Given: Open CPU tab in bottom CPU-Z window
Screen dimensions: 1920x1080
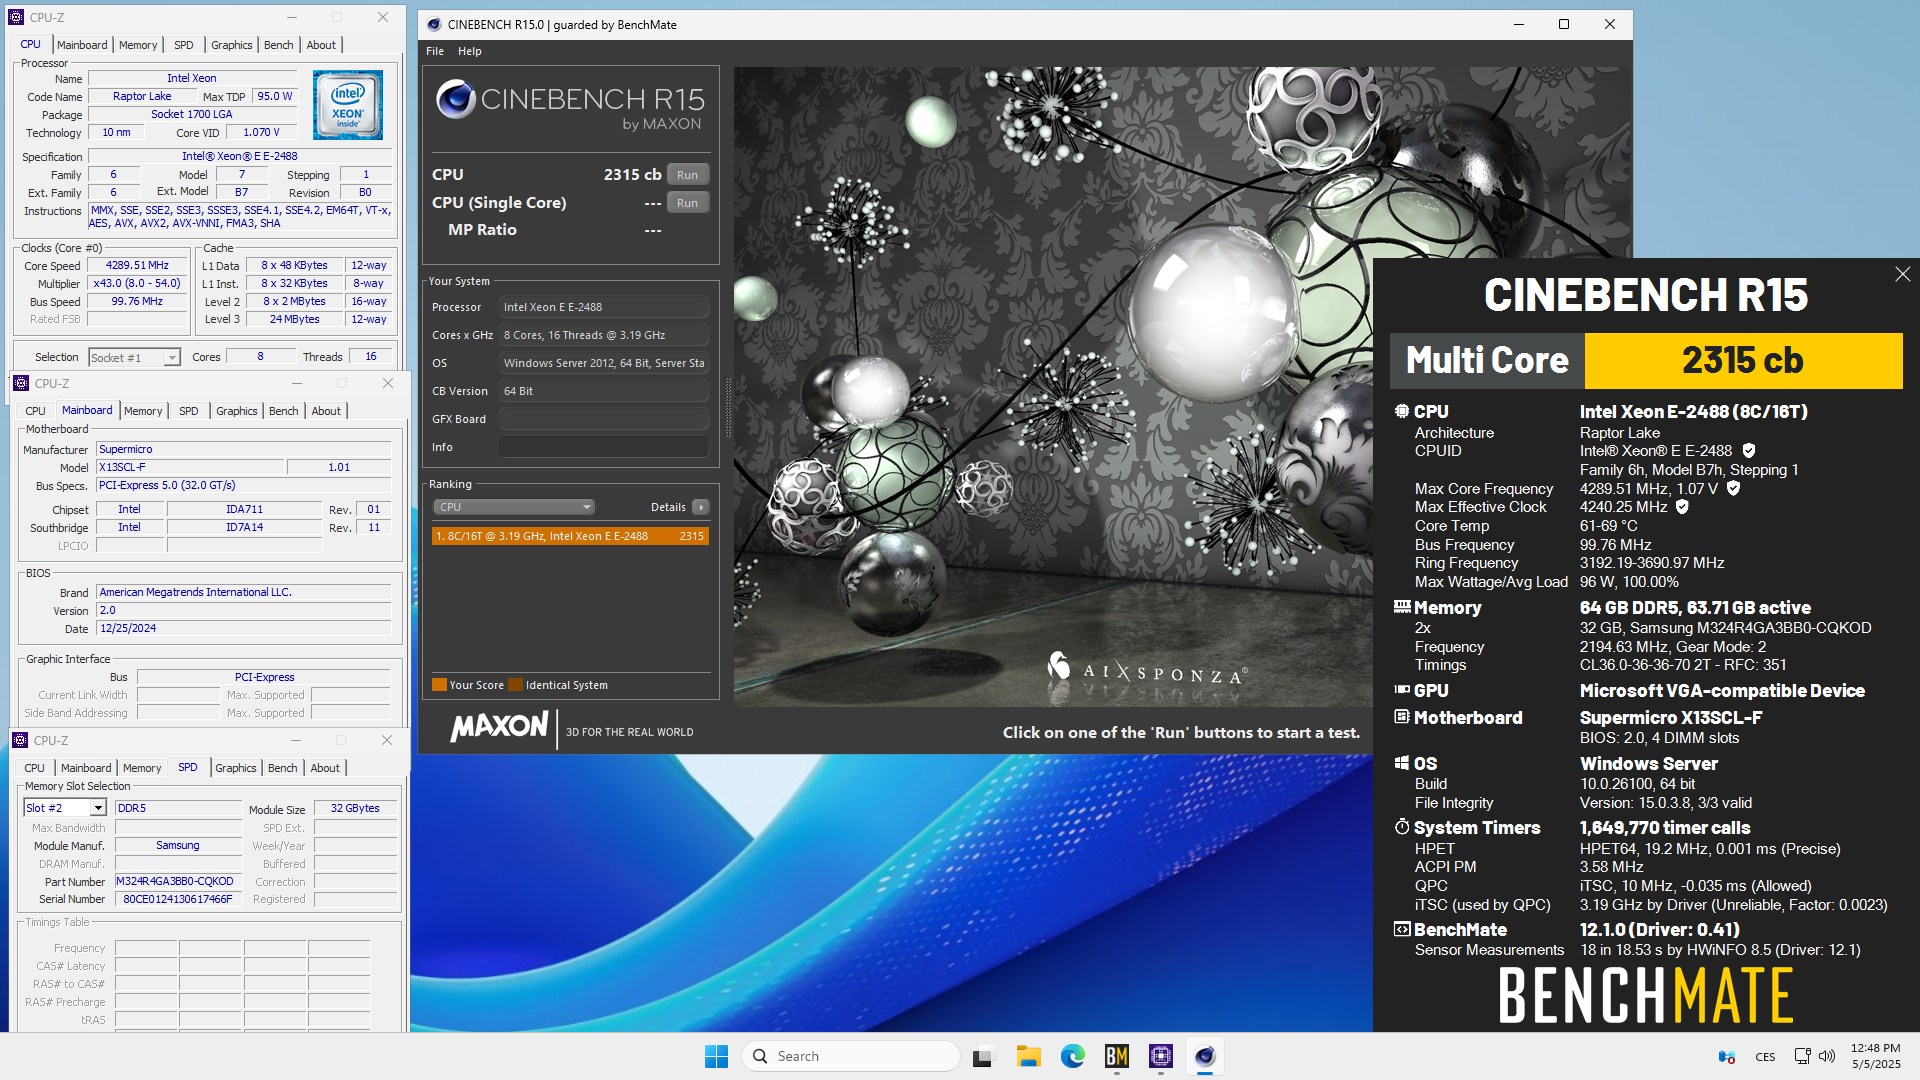Looking at the screenshot, I should click(x=34, y=768).
